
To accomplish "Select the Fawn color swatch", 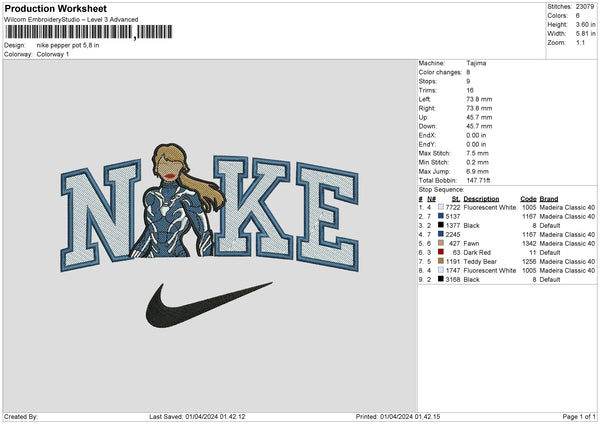I will (x=441, y=243).
